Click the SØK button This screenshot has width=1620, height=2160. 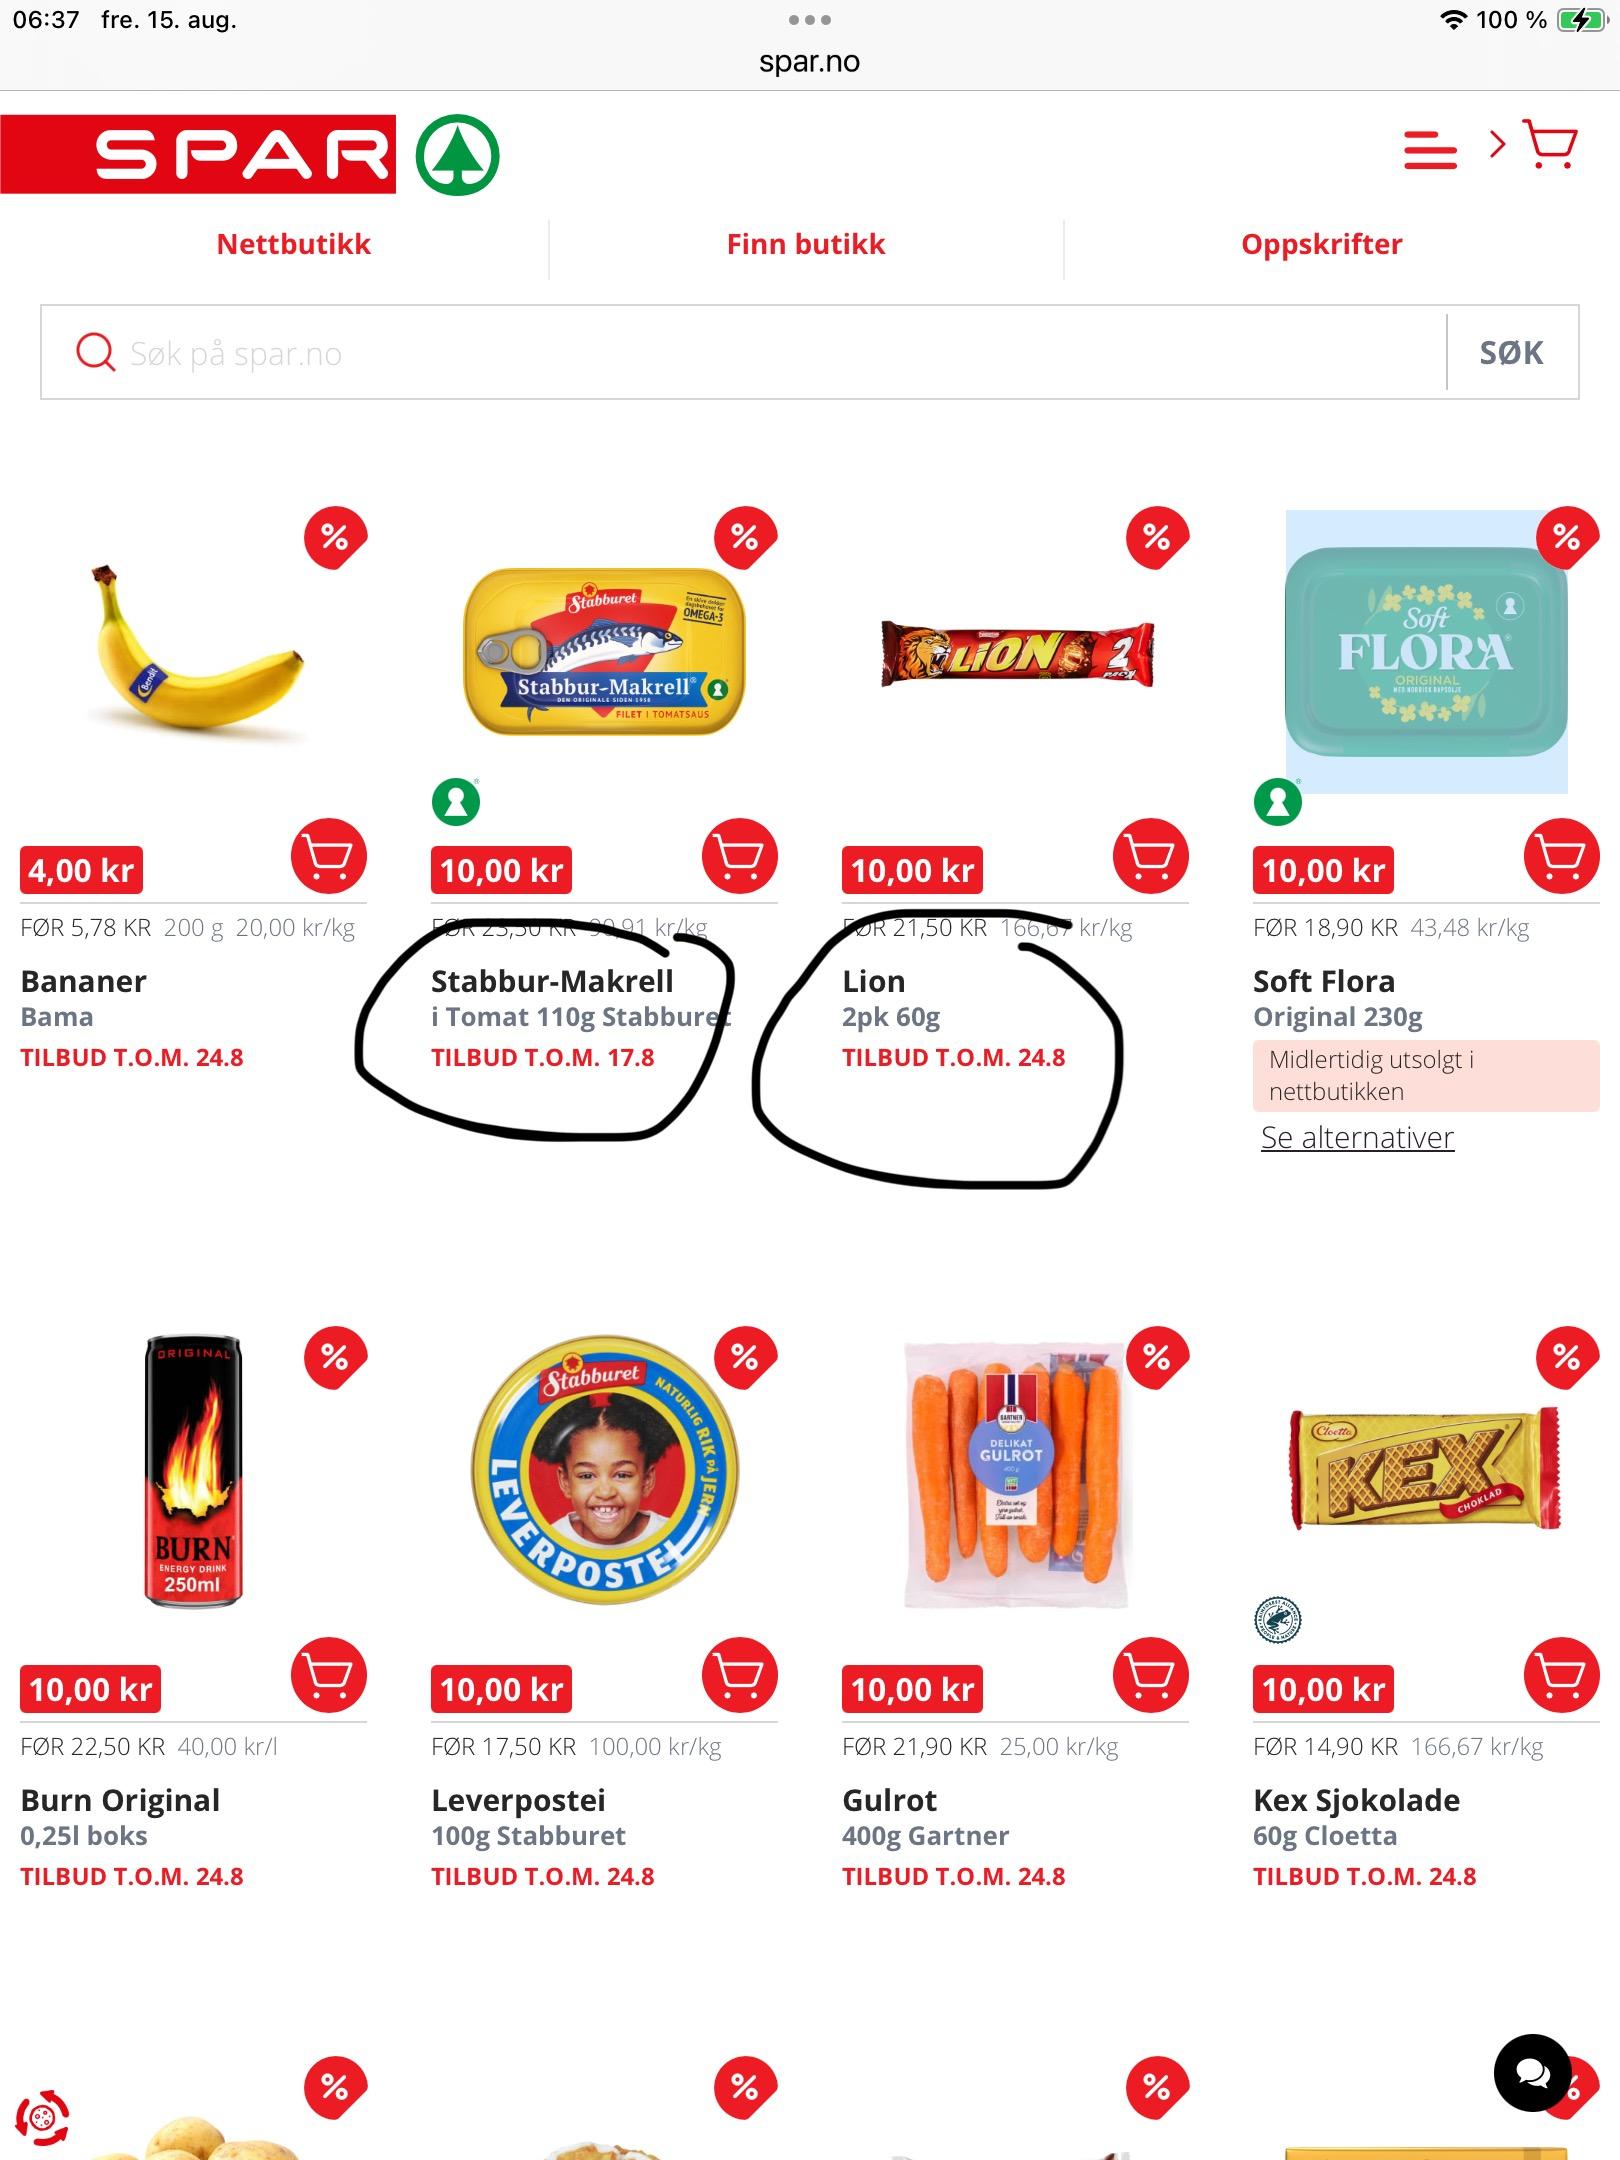[x=1512, y=352]
